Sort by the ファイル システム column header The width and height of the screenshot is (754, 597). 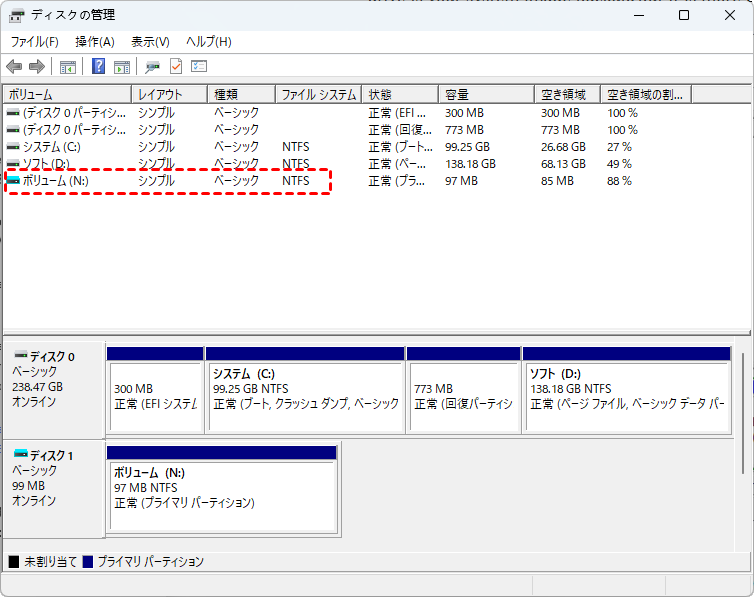(x=317, y=95)
